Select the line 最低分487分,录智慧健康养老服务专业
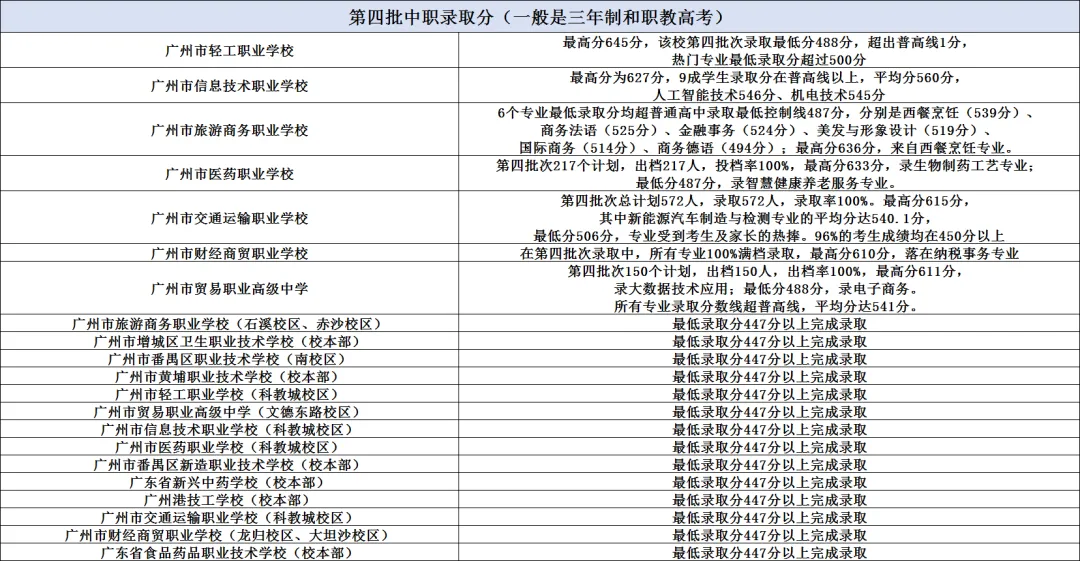 tap(766, 183)
